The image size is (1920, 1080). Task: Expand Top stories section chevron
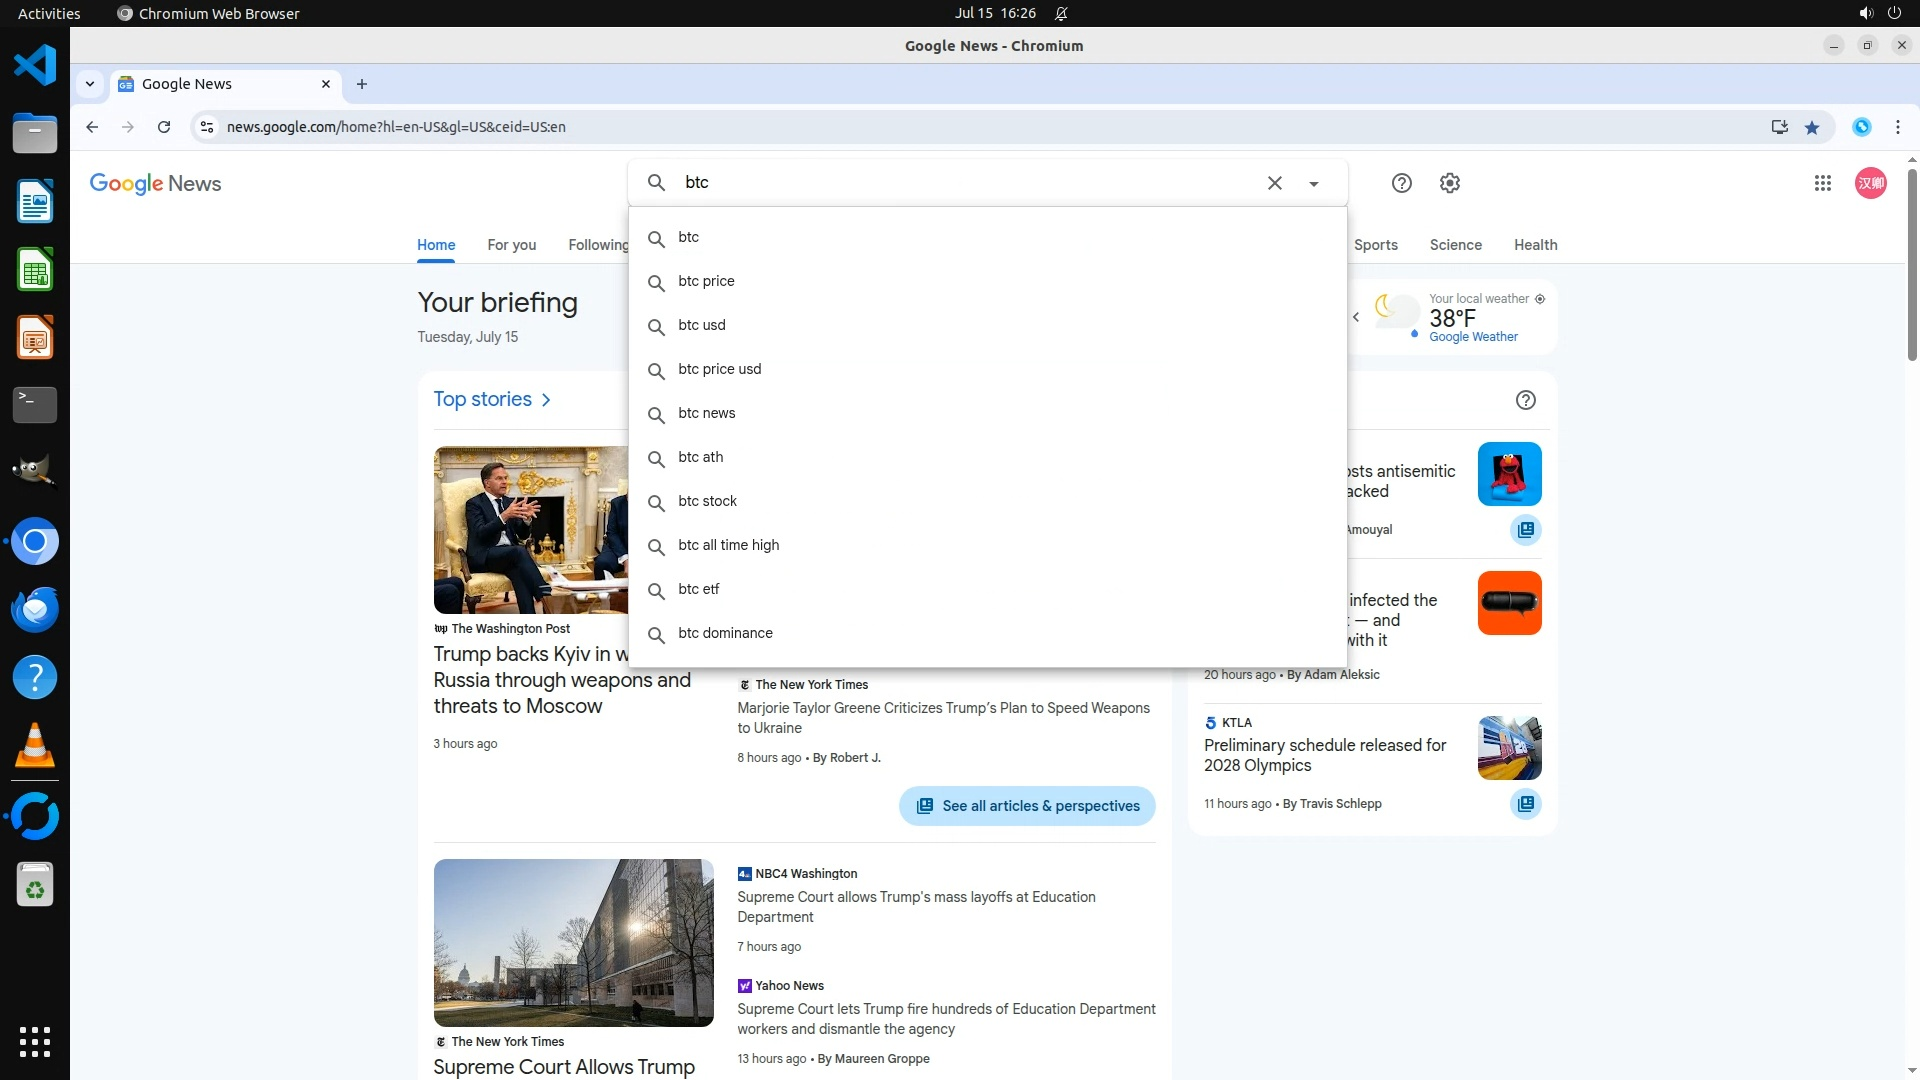click(546, 400)
